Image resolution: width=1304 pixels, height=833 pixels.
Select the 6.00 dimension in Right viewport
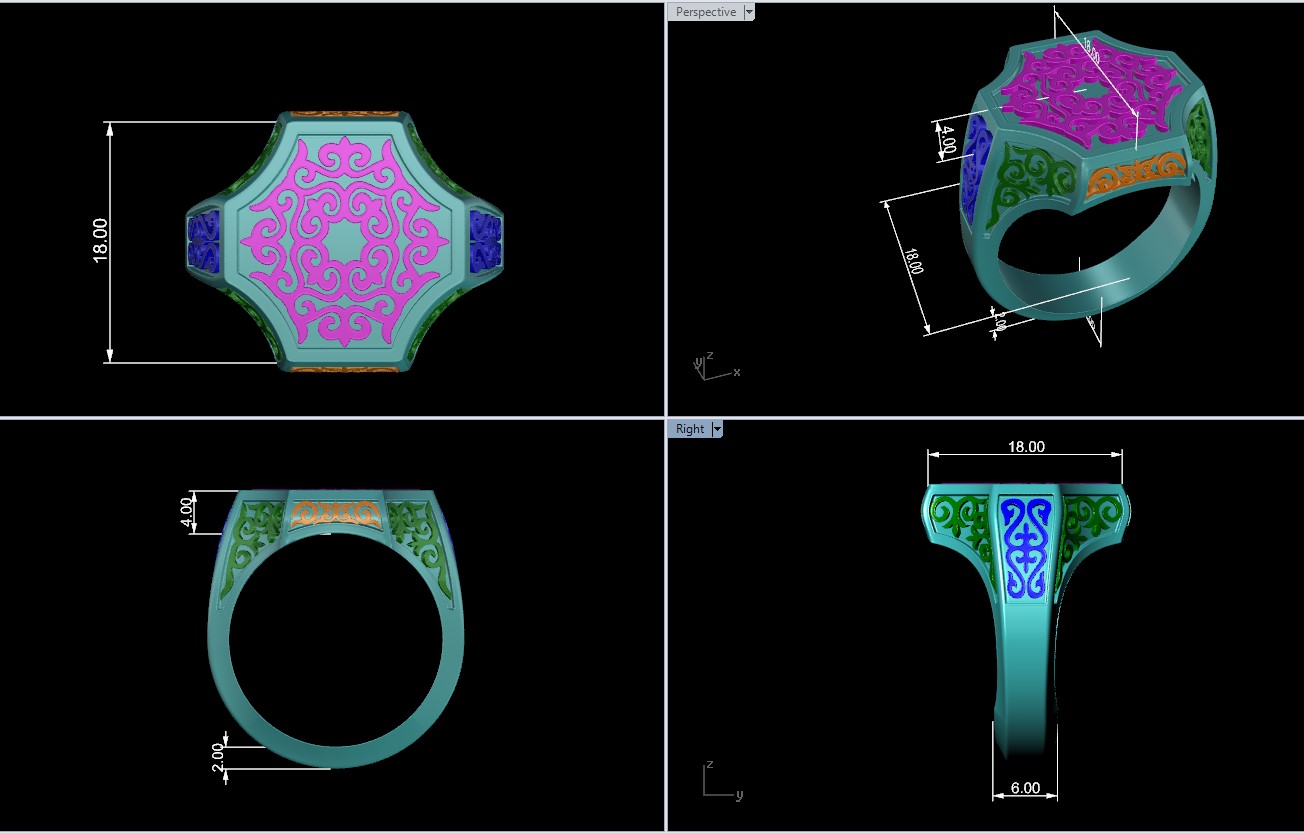pos(1025,788)
